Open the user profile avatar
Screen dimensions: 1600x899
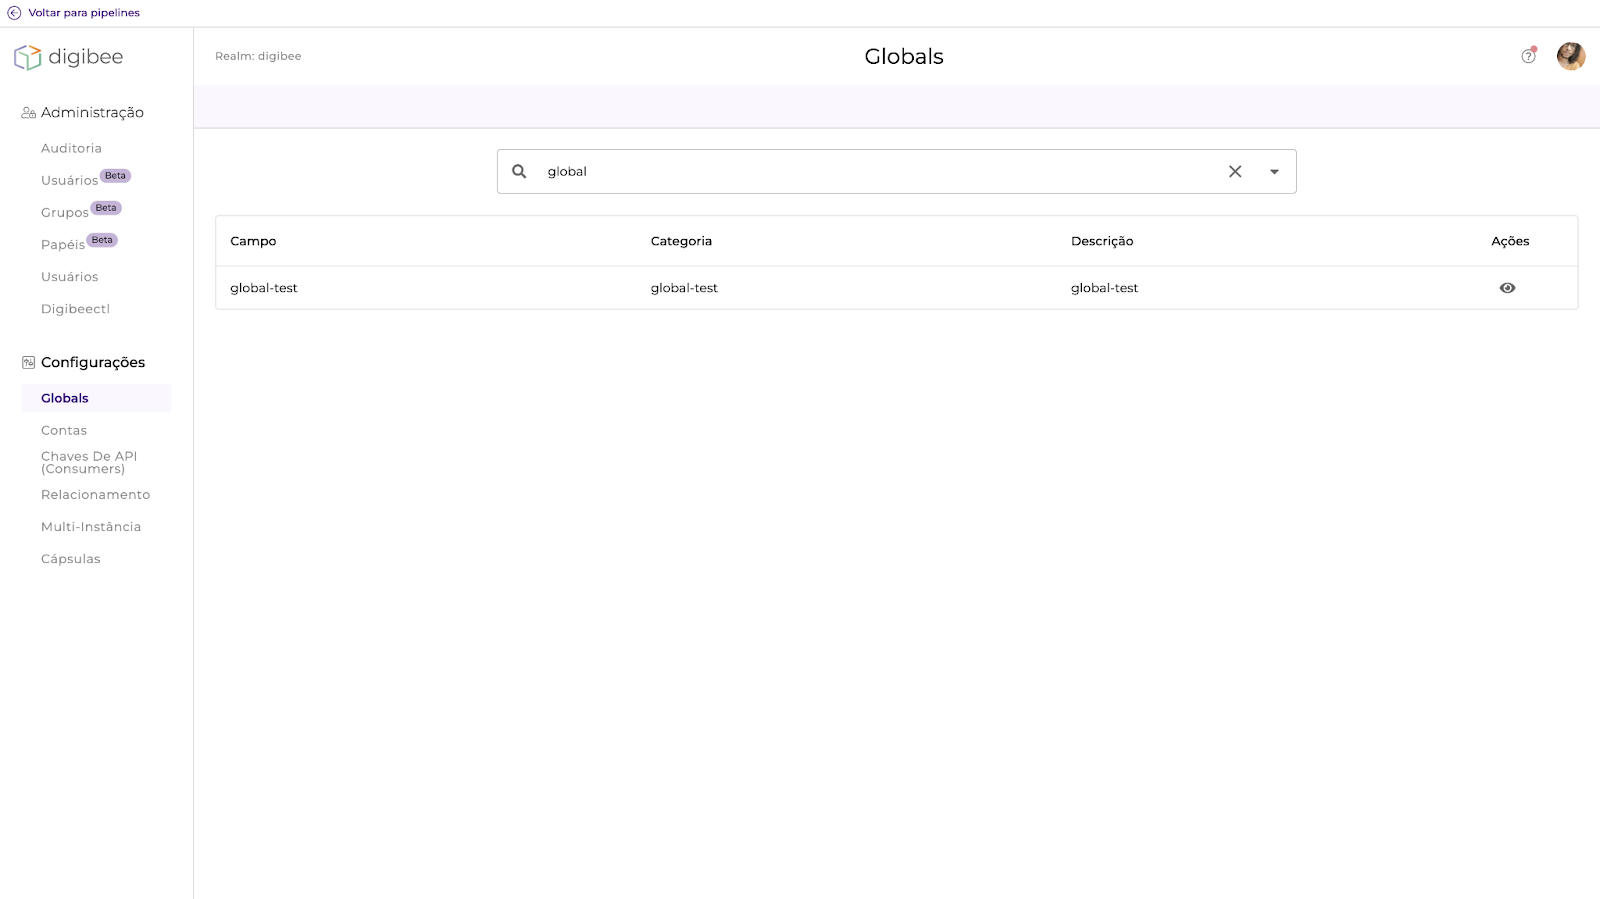(1570, 56)
